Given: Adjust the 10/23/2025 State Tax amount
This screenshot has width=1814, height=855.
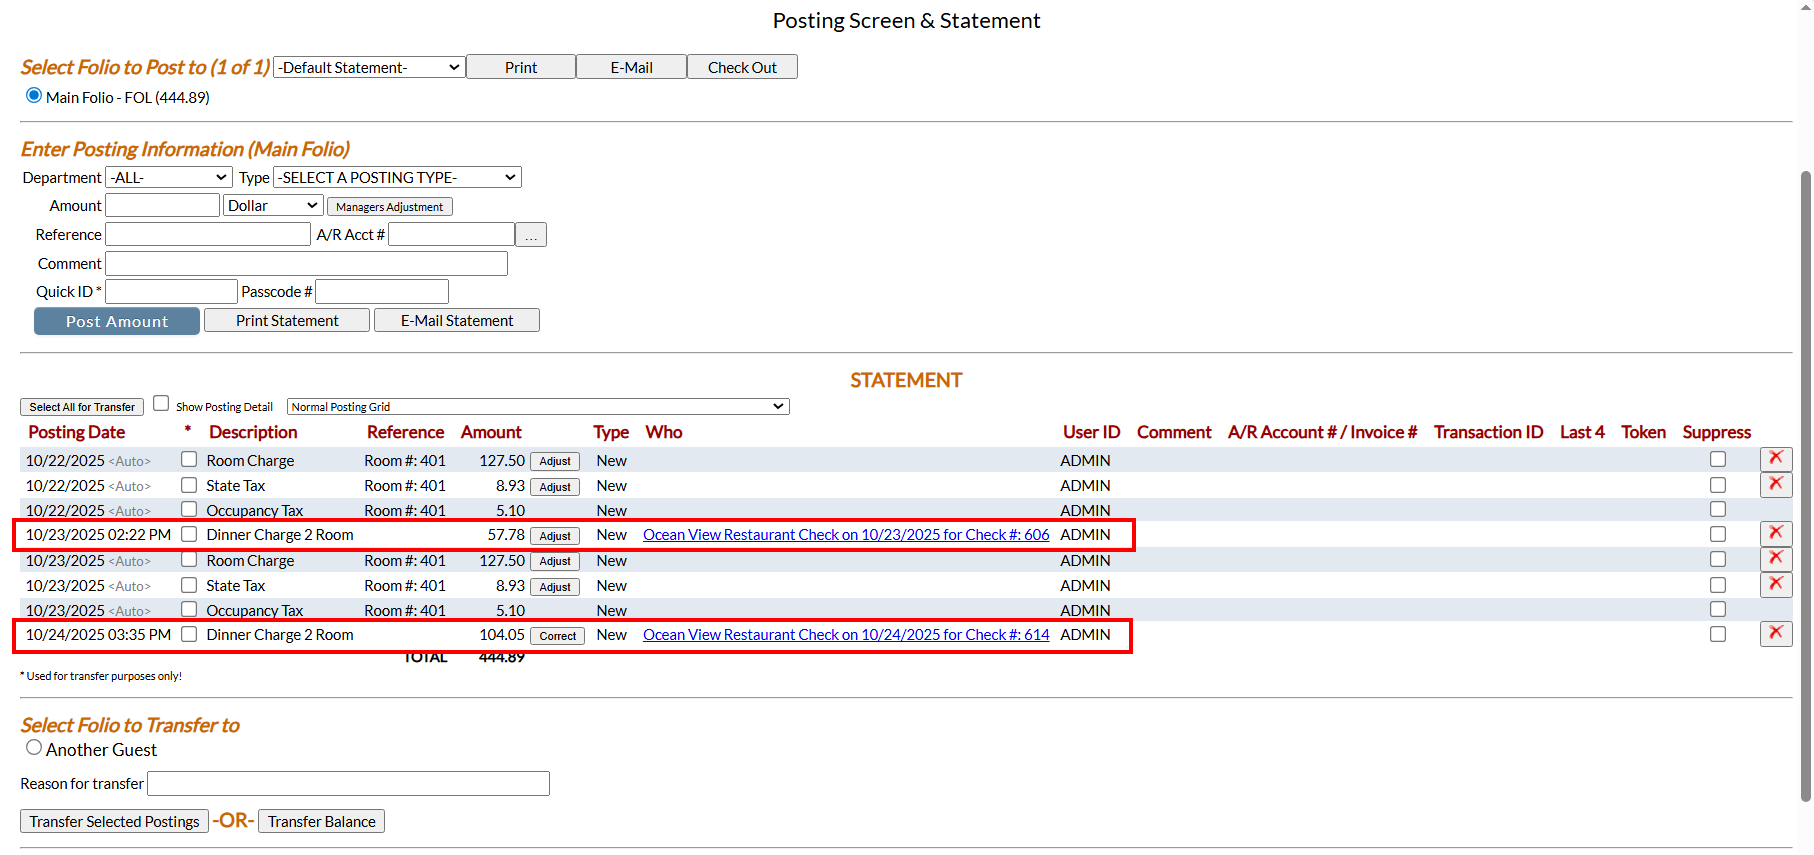Looking at the screenshot, I should 555,587.
